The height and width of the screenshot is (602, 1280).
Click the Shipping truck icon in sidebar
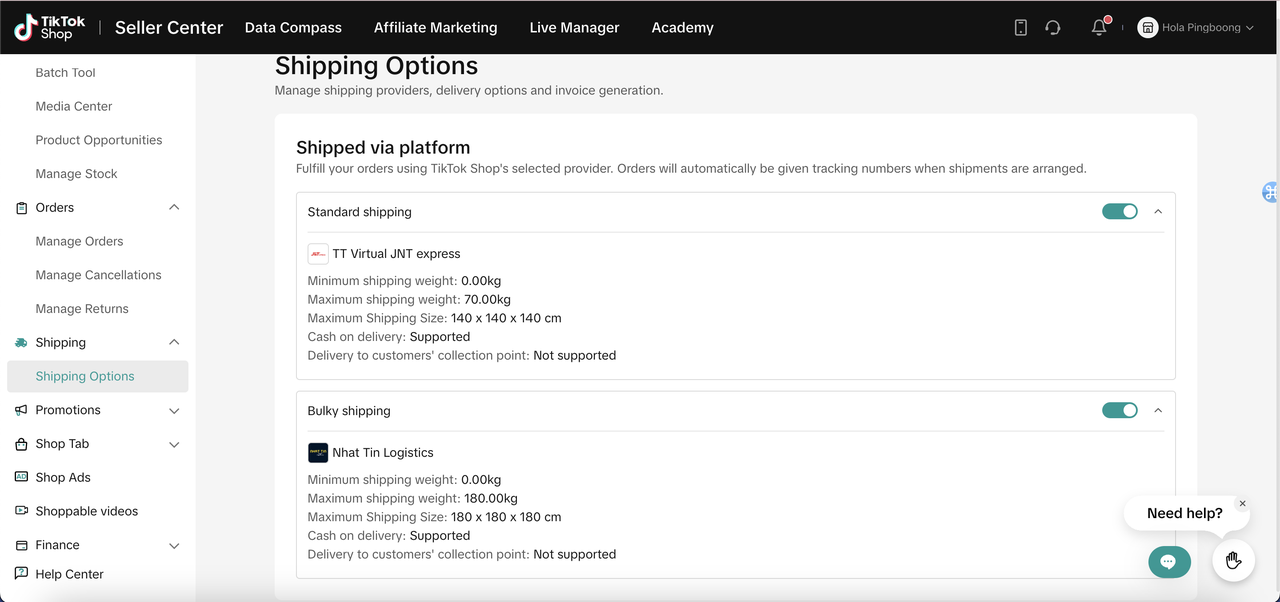(x=21, y=342)
